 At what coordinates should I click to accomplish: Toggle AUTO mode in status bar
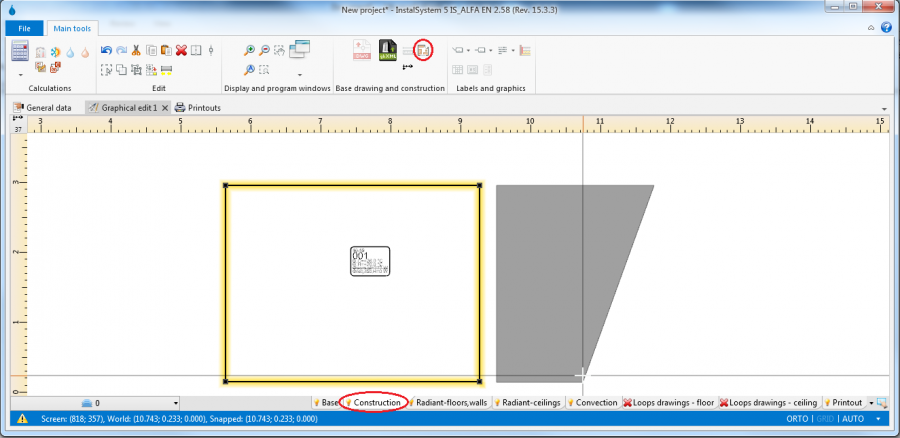pos(852,419)
